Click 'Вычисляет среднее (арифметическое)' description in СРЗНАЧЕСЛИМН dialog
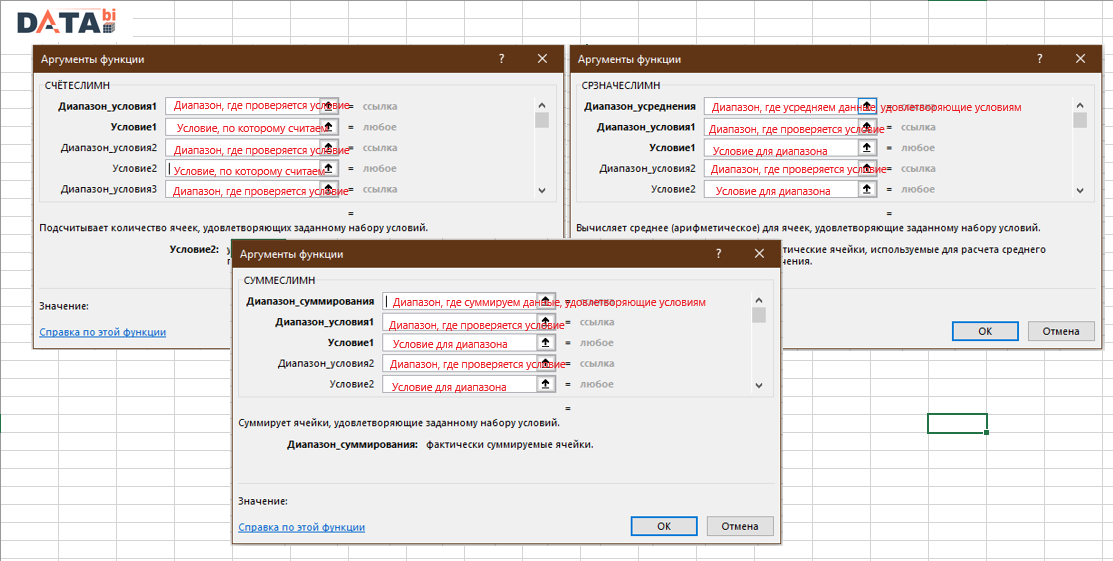This screenshot has width=1113, height=561. pos(808,228)
